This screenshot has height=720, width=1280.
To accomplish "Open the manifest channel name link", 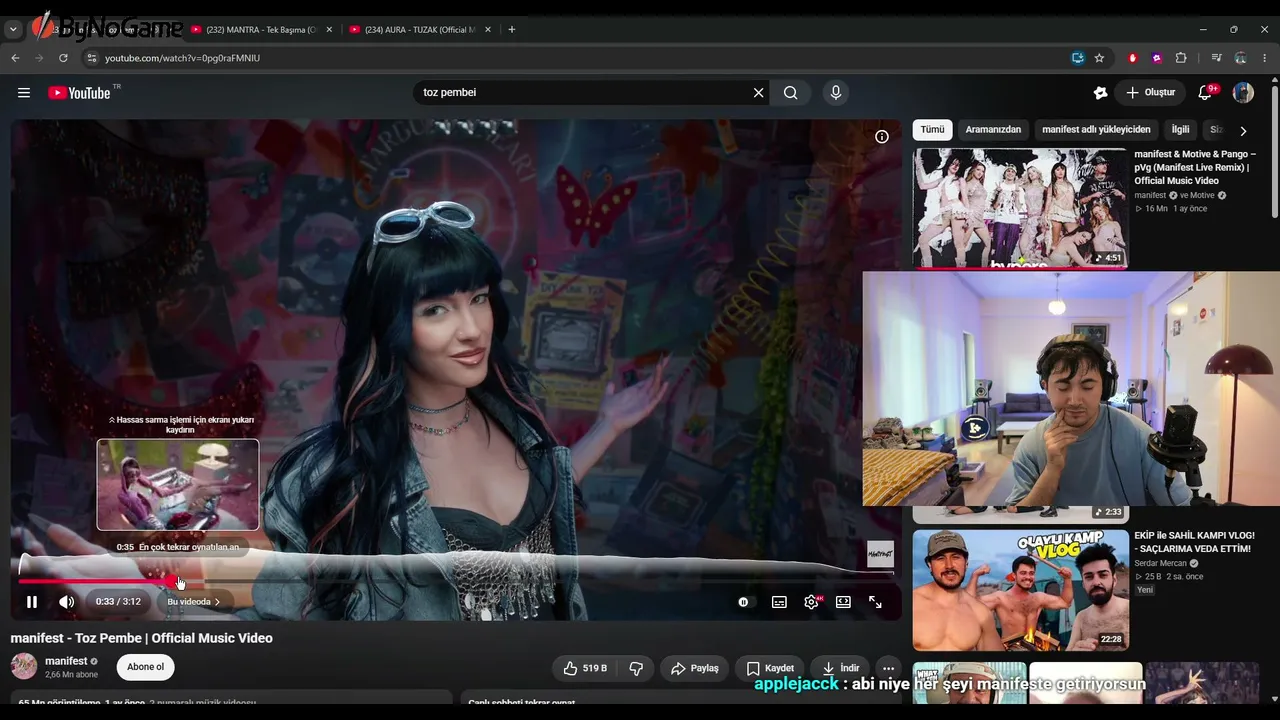I will click(x=66, y=661).
